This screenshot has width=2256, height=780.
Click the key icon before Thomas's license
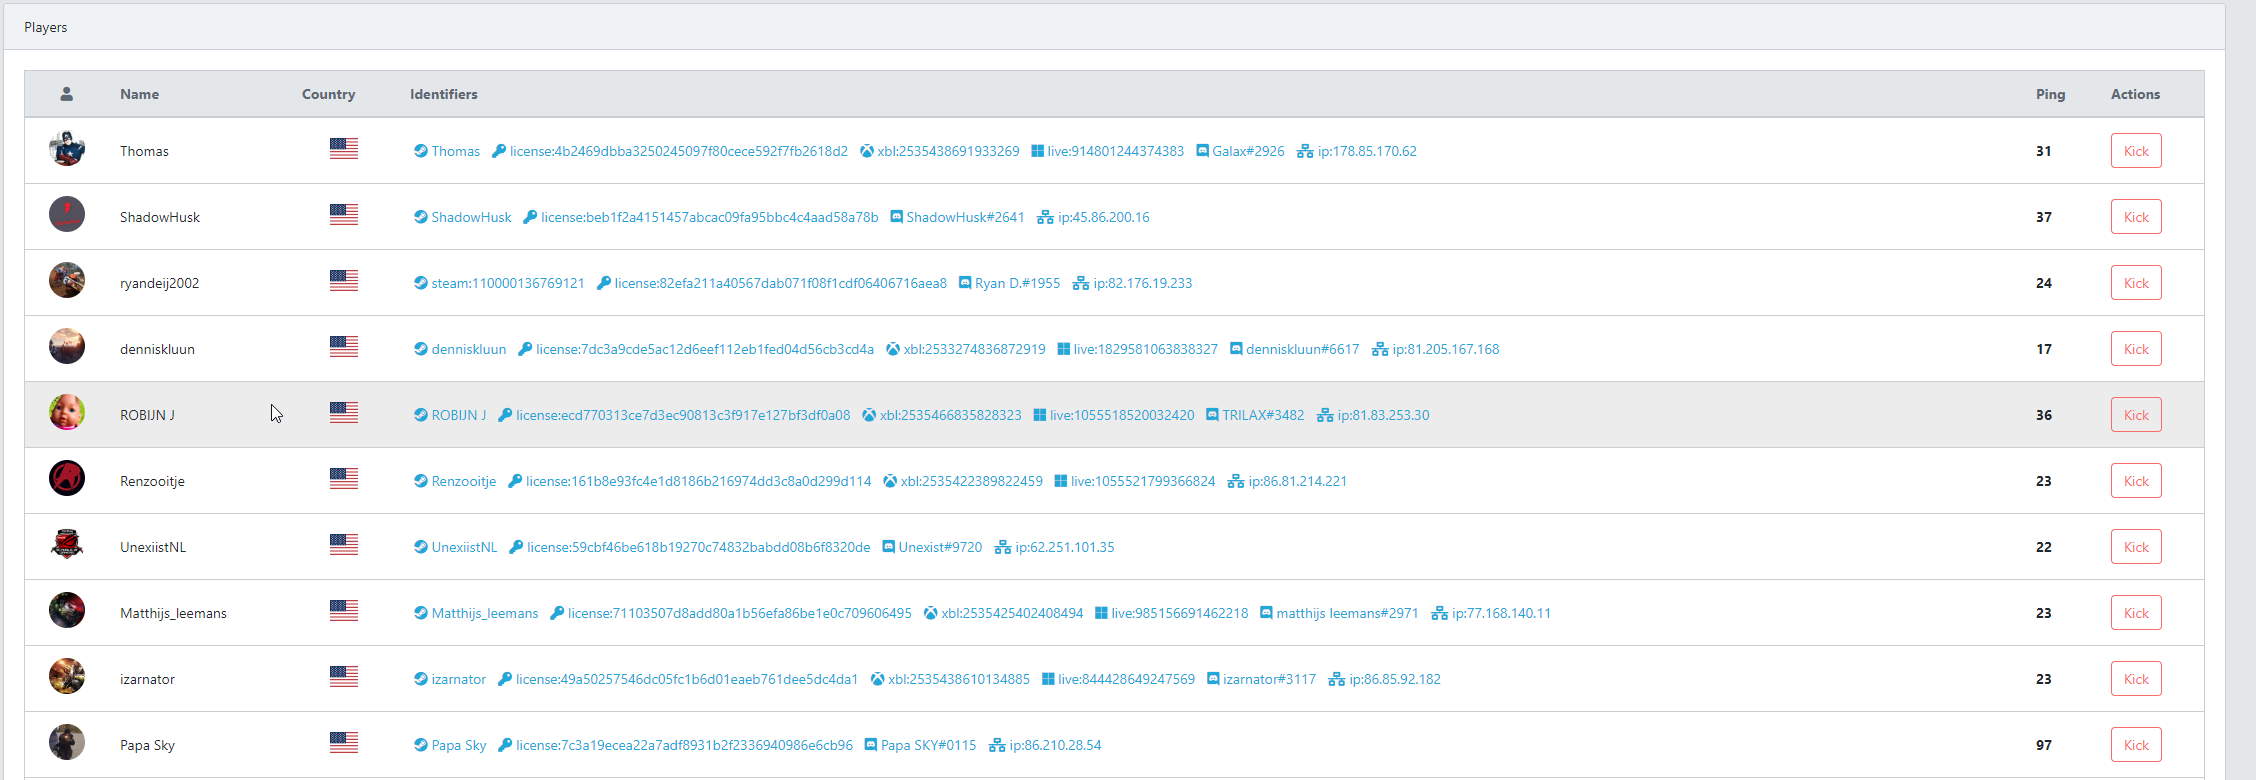[x=498, y=151]
